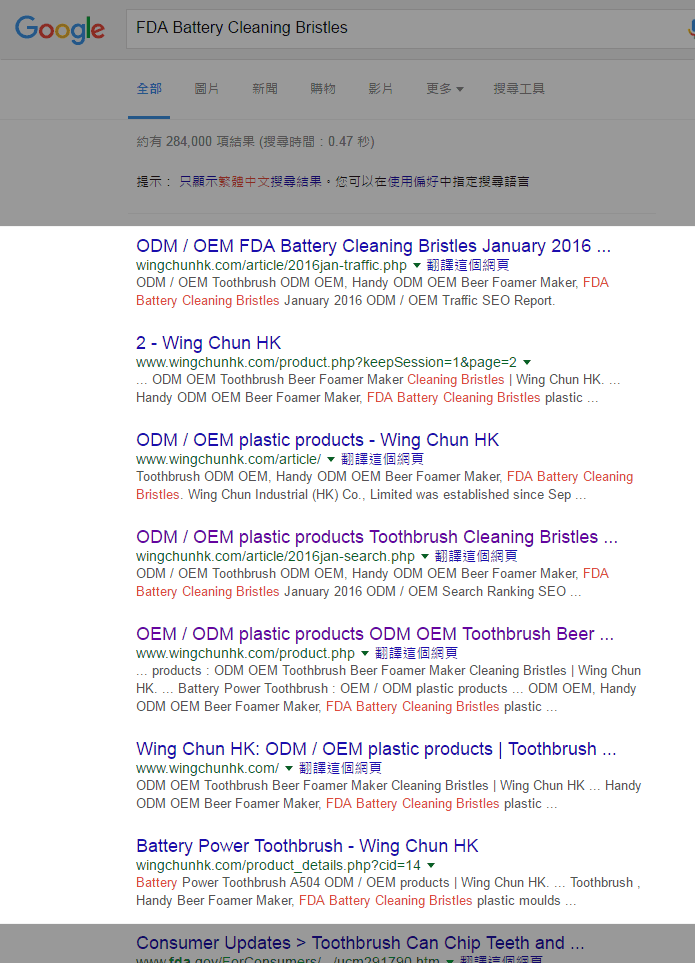Open 'Wing Chun HK: ODM / OEM plastic products | Toothbrush' result
695x963 pixels.
point(376,749)
